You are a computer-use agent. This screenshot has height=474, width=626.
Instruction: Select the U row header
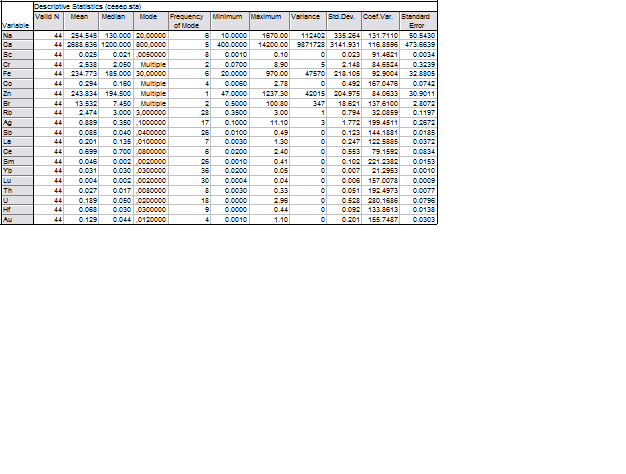pyautogui.click(x=17, y=200)
